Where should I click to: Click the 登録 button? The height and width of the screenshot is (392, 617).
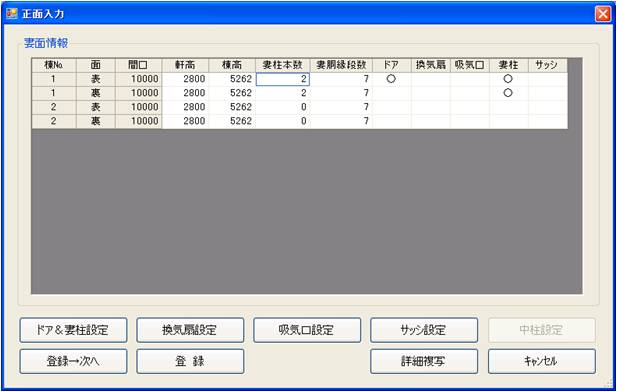pos(190,361)
